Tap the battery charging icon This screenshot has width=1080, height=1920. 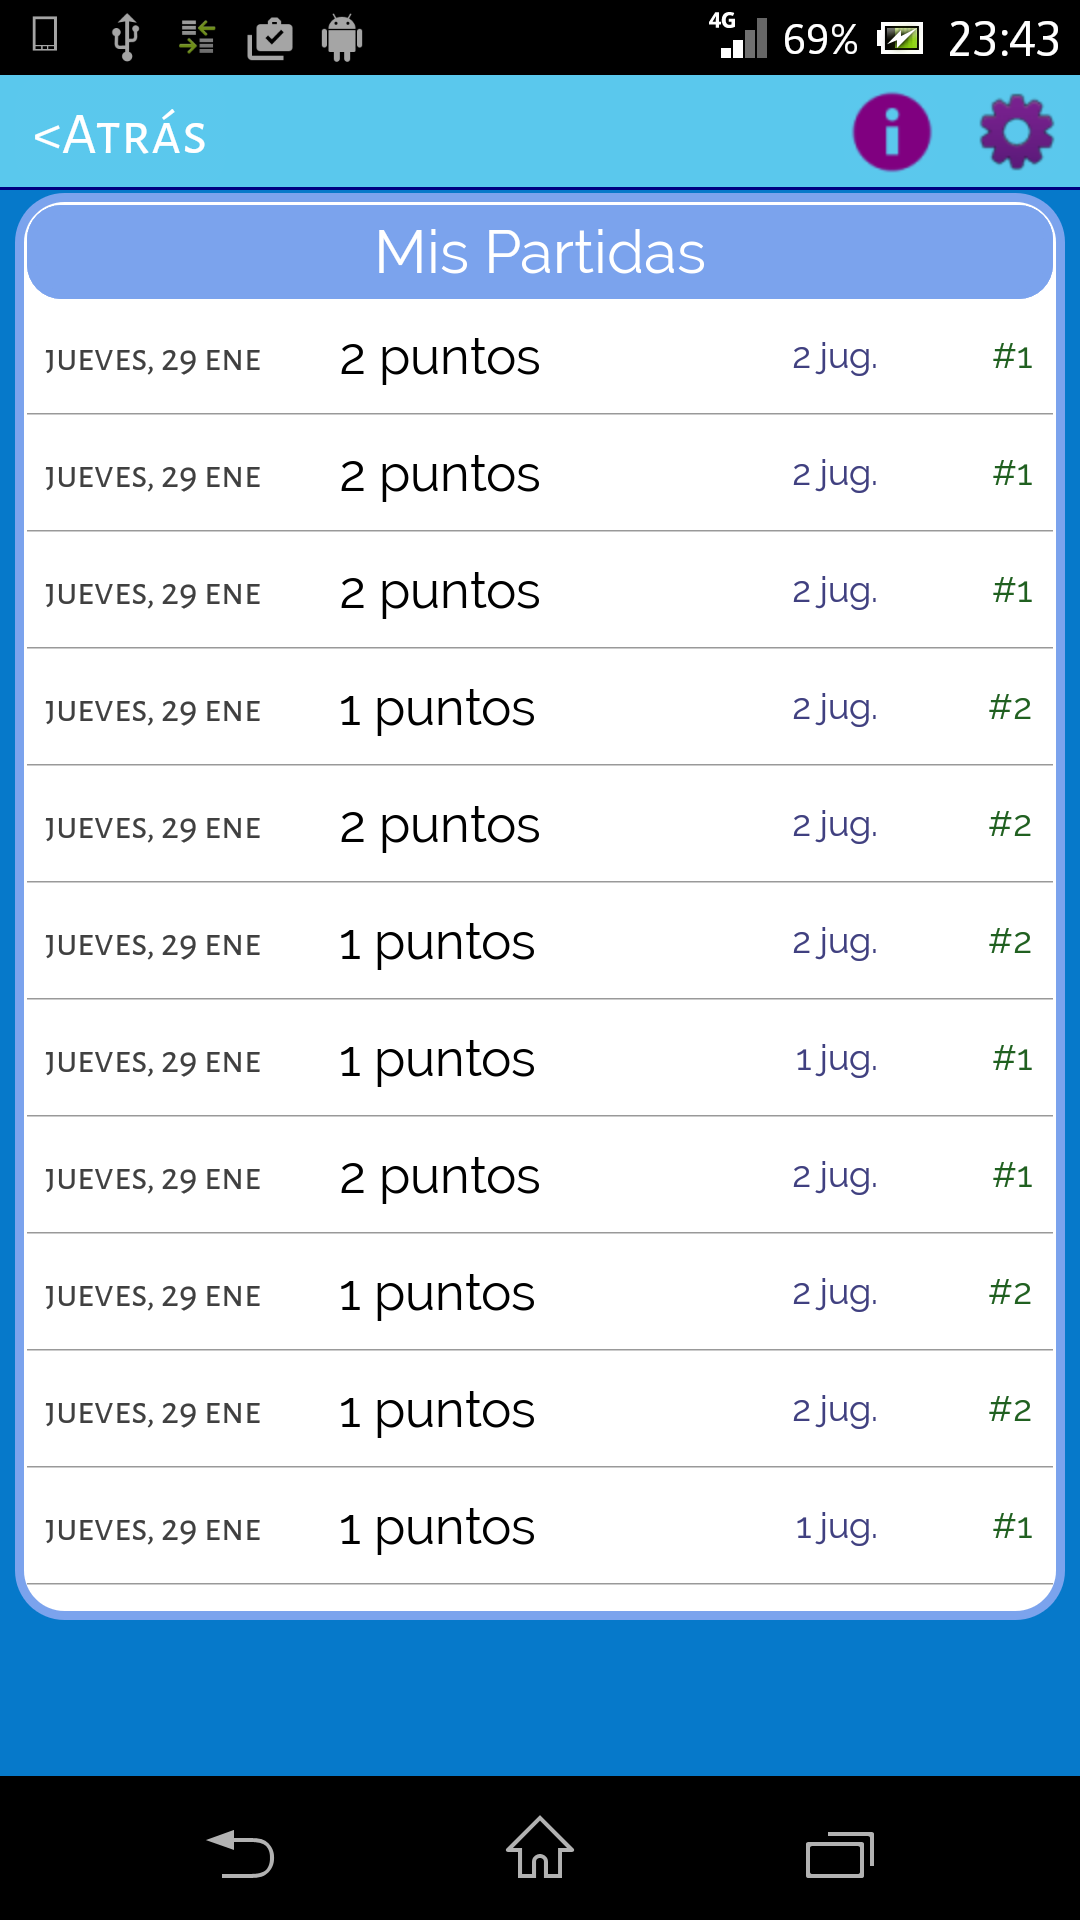pos(900,39)
